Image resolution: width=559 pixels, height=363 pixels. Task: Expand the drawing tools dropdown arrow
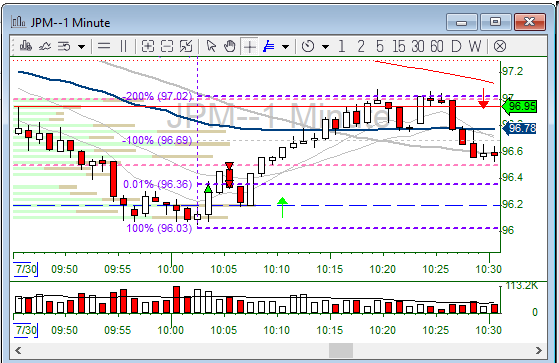285,47
